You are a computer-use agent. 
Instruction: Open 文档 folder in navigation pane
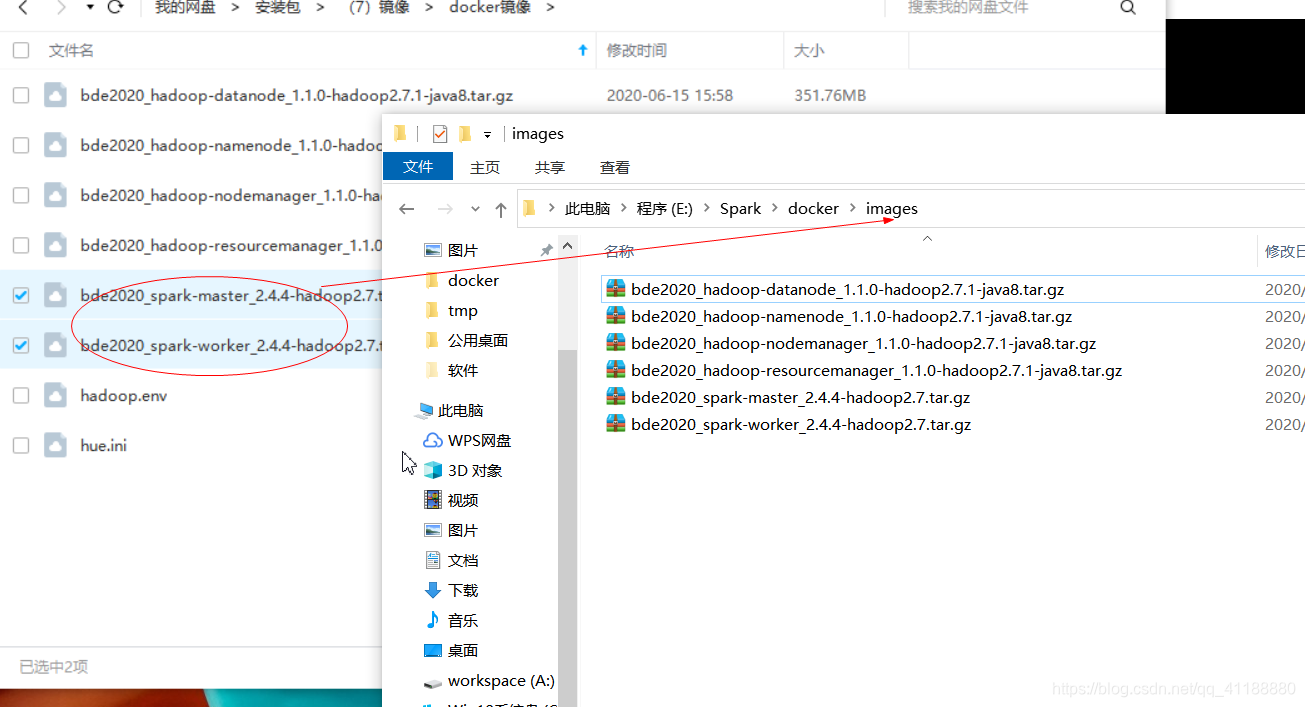(463, 560)
